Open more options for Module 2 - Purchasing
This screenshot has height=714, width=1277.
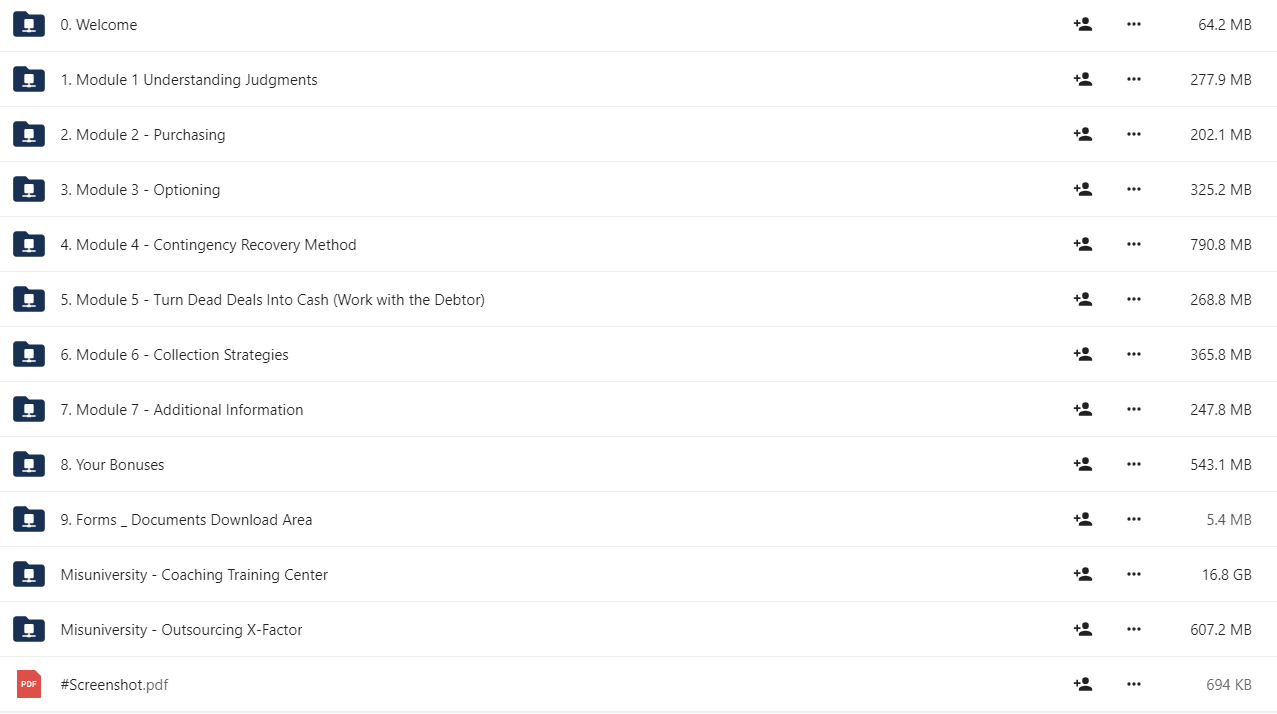coord(1133,134)
